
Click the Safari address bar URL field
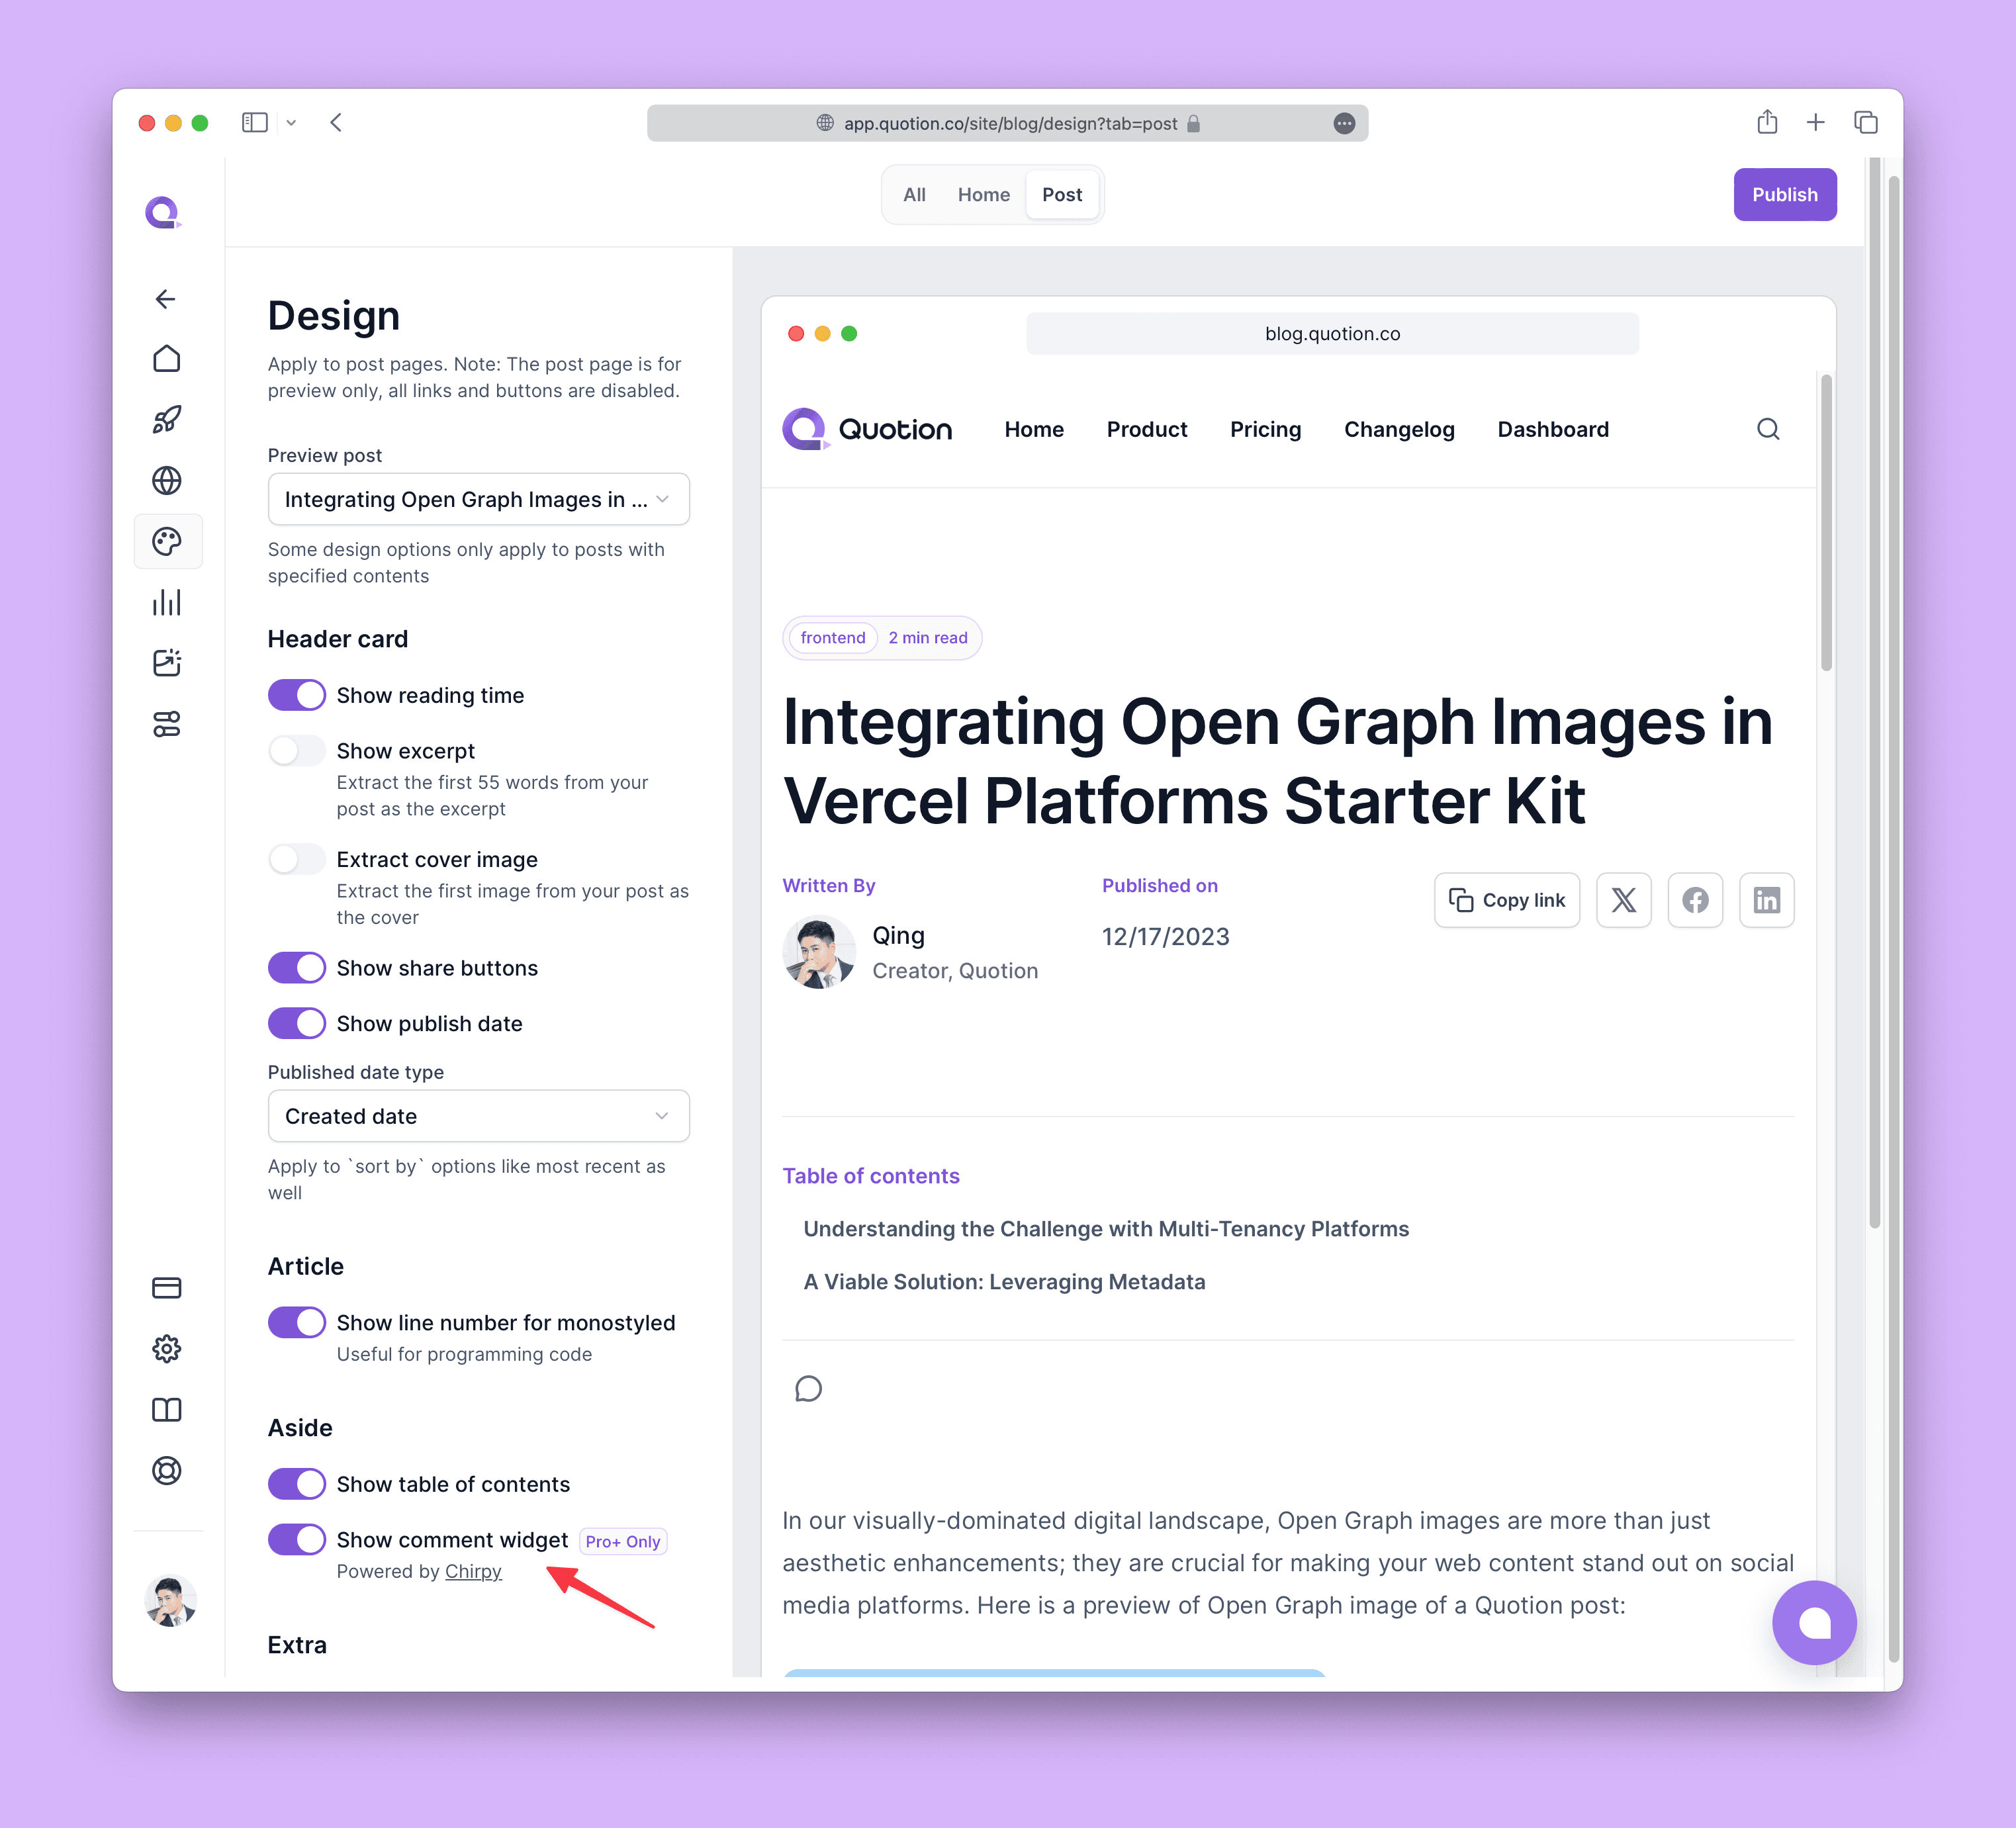[1007, 123]
